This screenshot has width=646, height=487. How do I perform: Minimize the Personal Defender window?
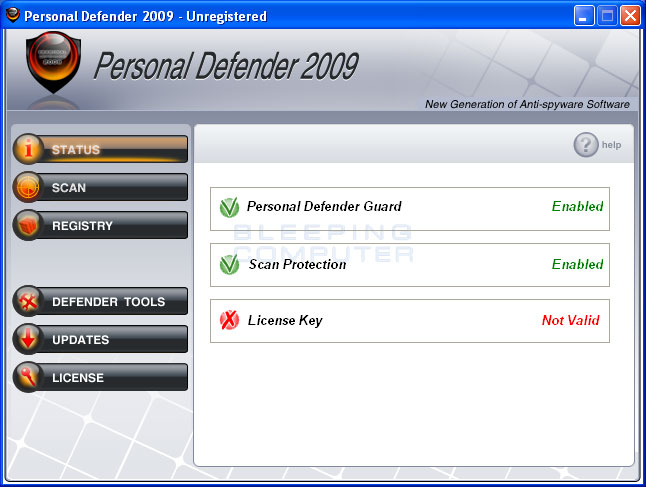point(584,16)
